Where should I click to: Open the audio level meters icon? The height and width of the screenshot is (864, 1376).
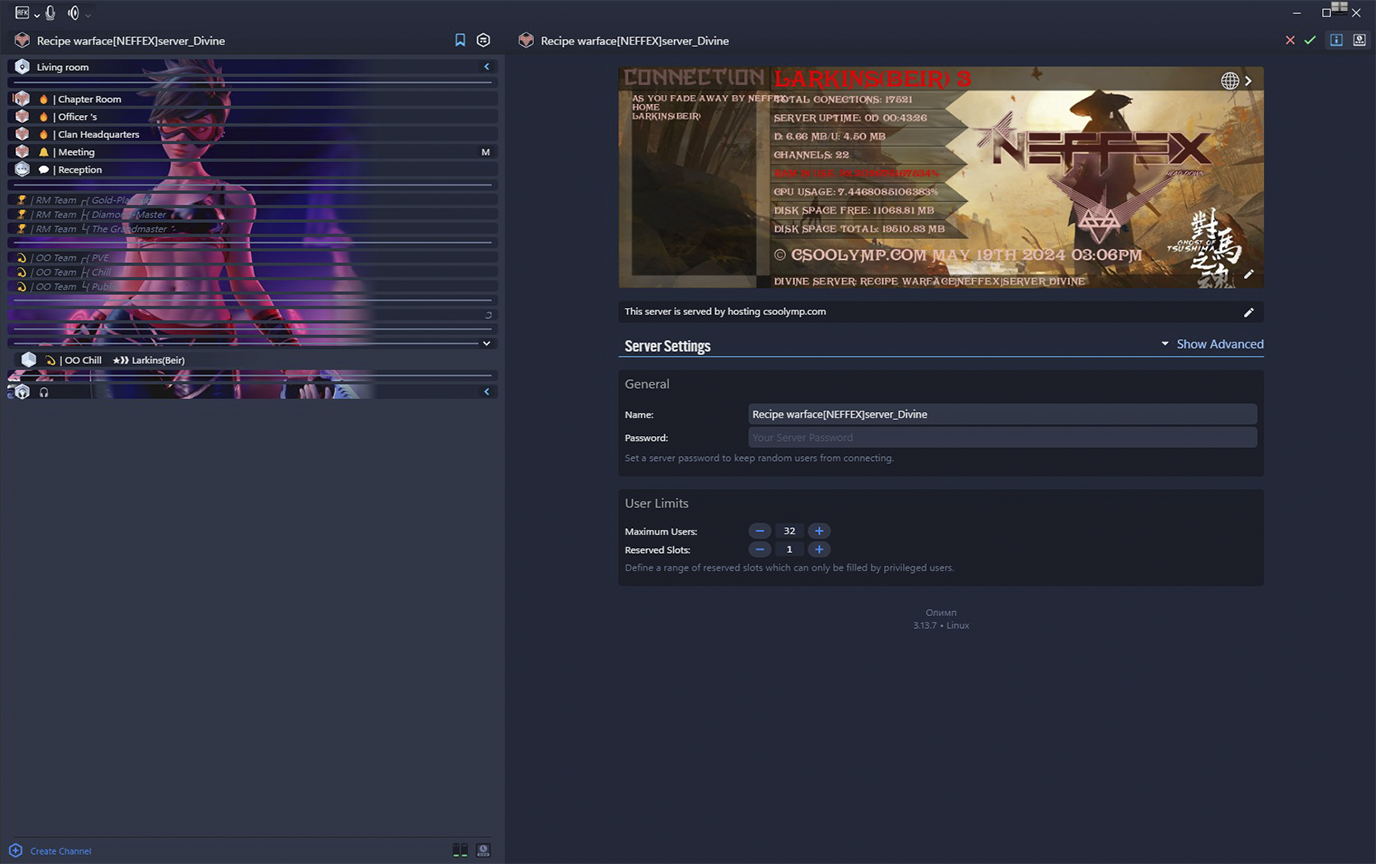tap(460, 850)
